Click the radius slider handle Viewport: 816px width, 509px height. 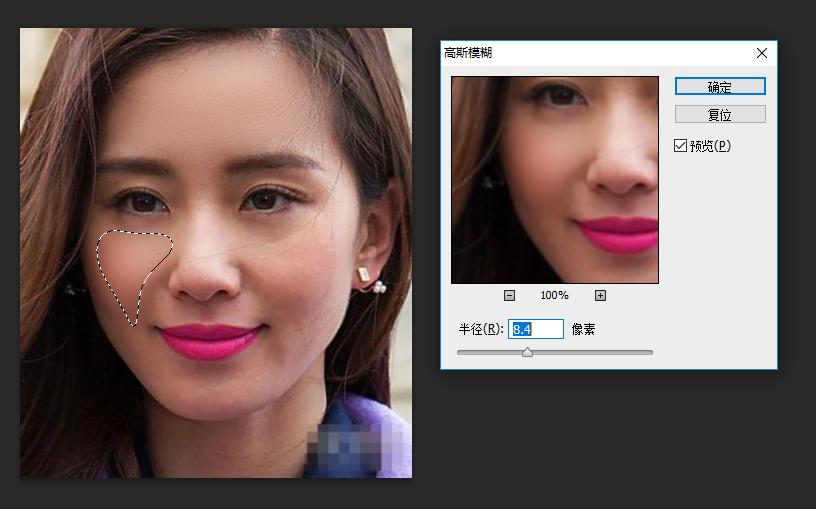coord(527,353)
